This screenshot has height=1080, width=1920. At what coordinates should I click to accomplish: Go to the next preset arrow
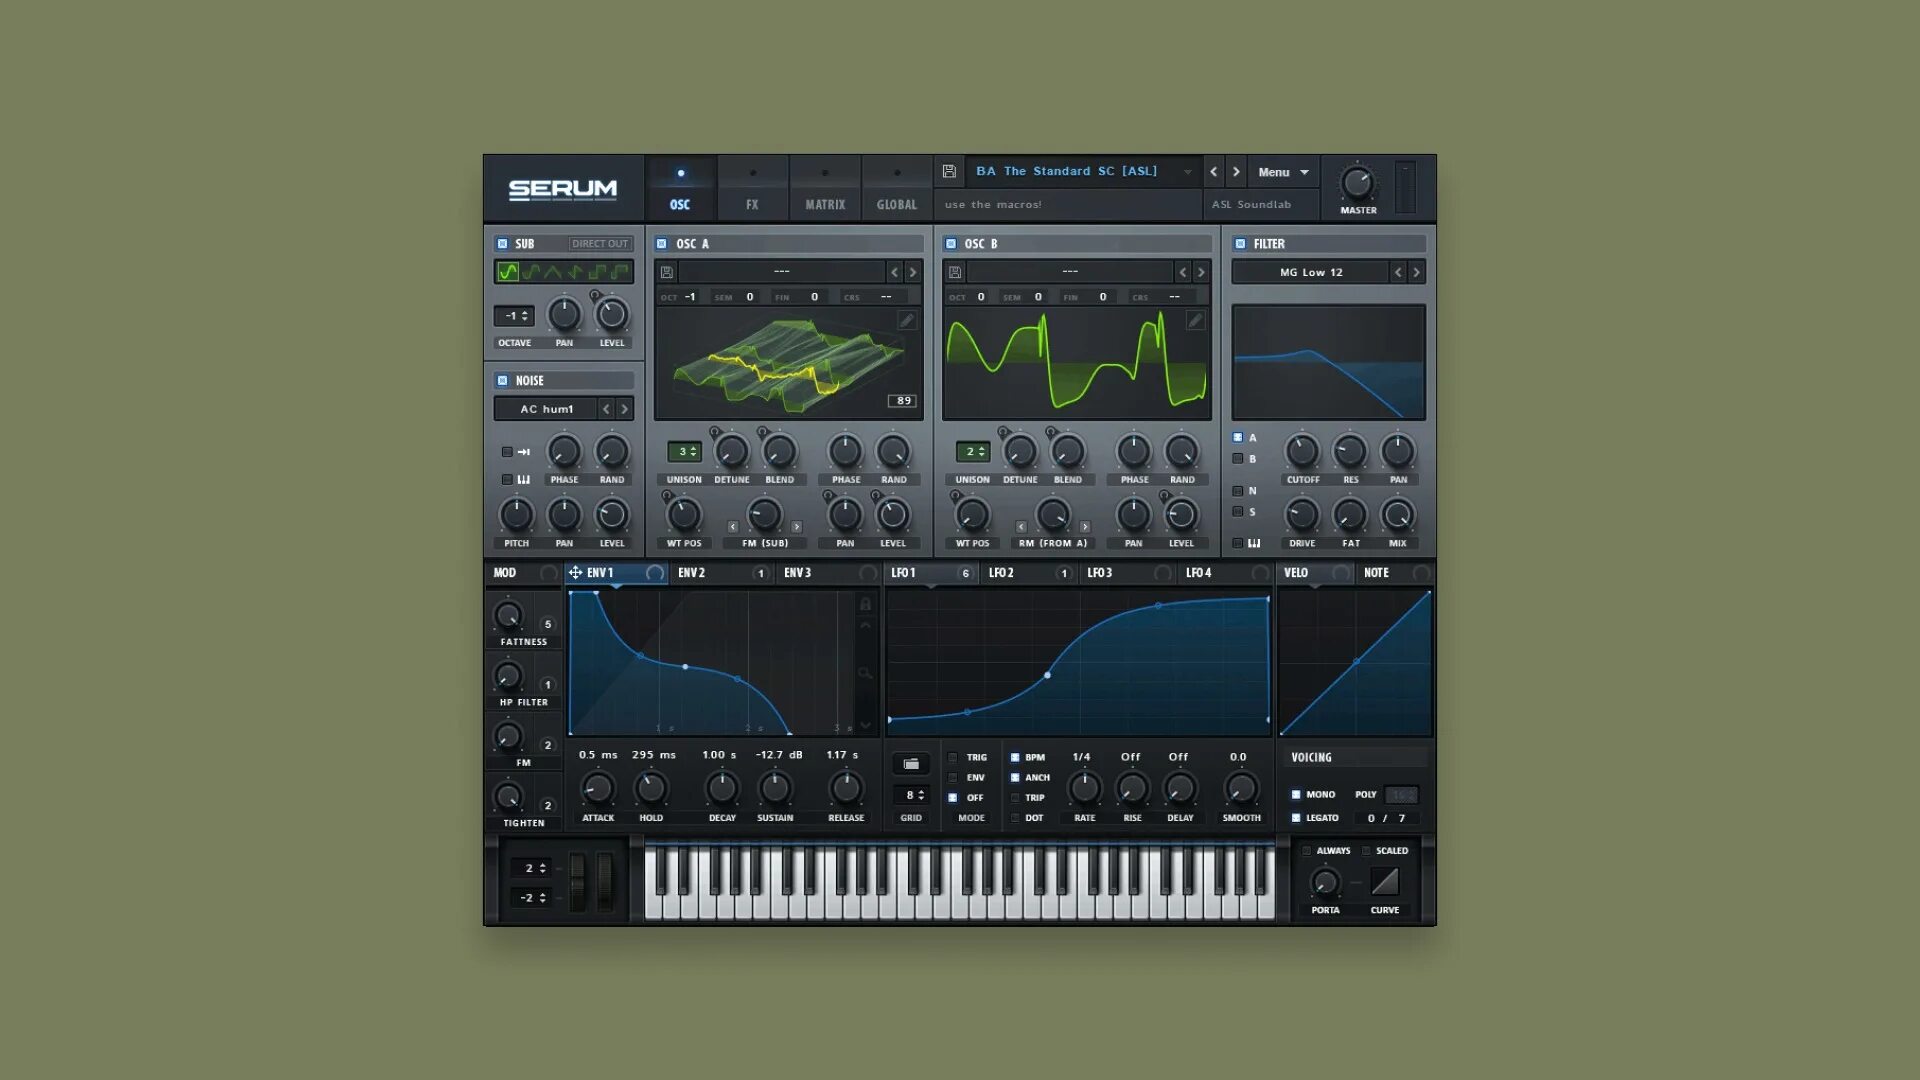[x=1236, y=172]
